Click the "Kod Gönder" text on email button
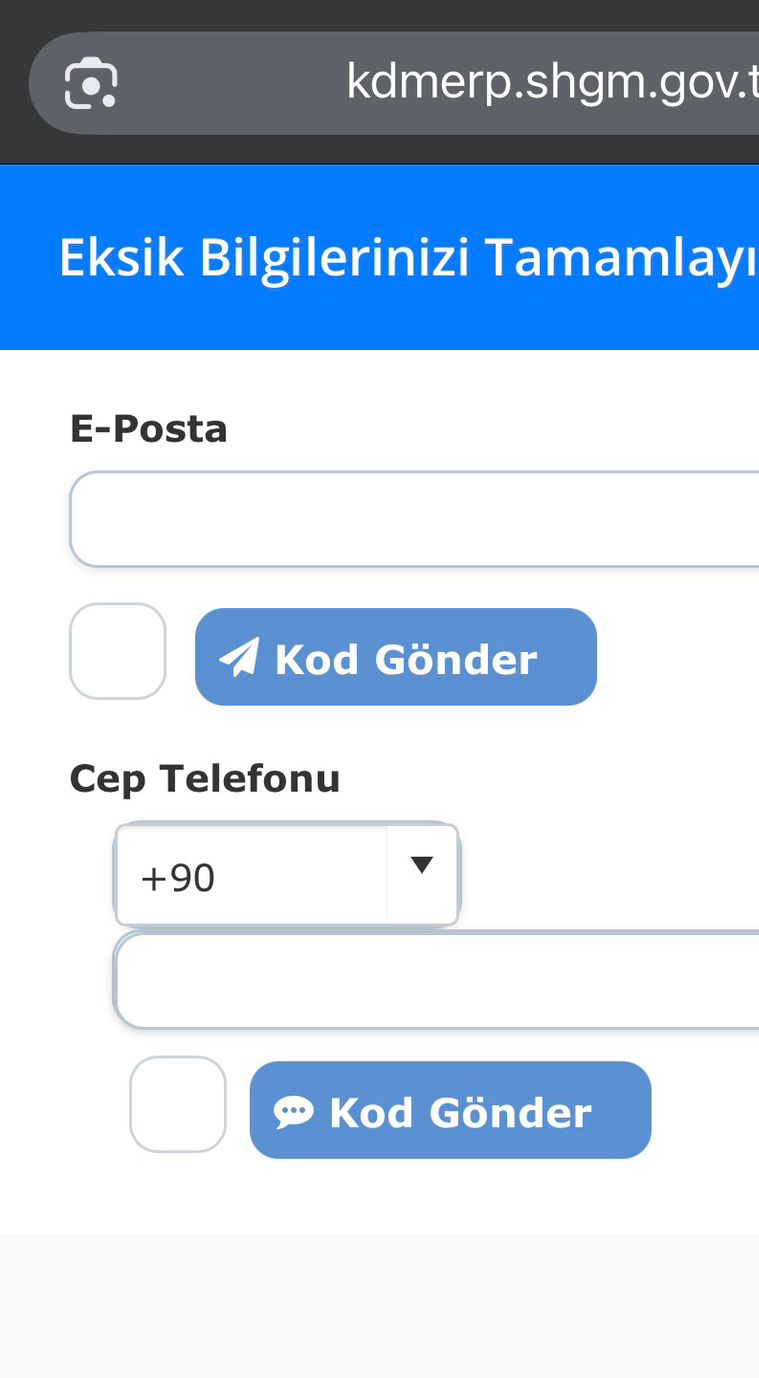Image resolution: width=759 pixels, height=1378 pixels. [x=406, y=659]
